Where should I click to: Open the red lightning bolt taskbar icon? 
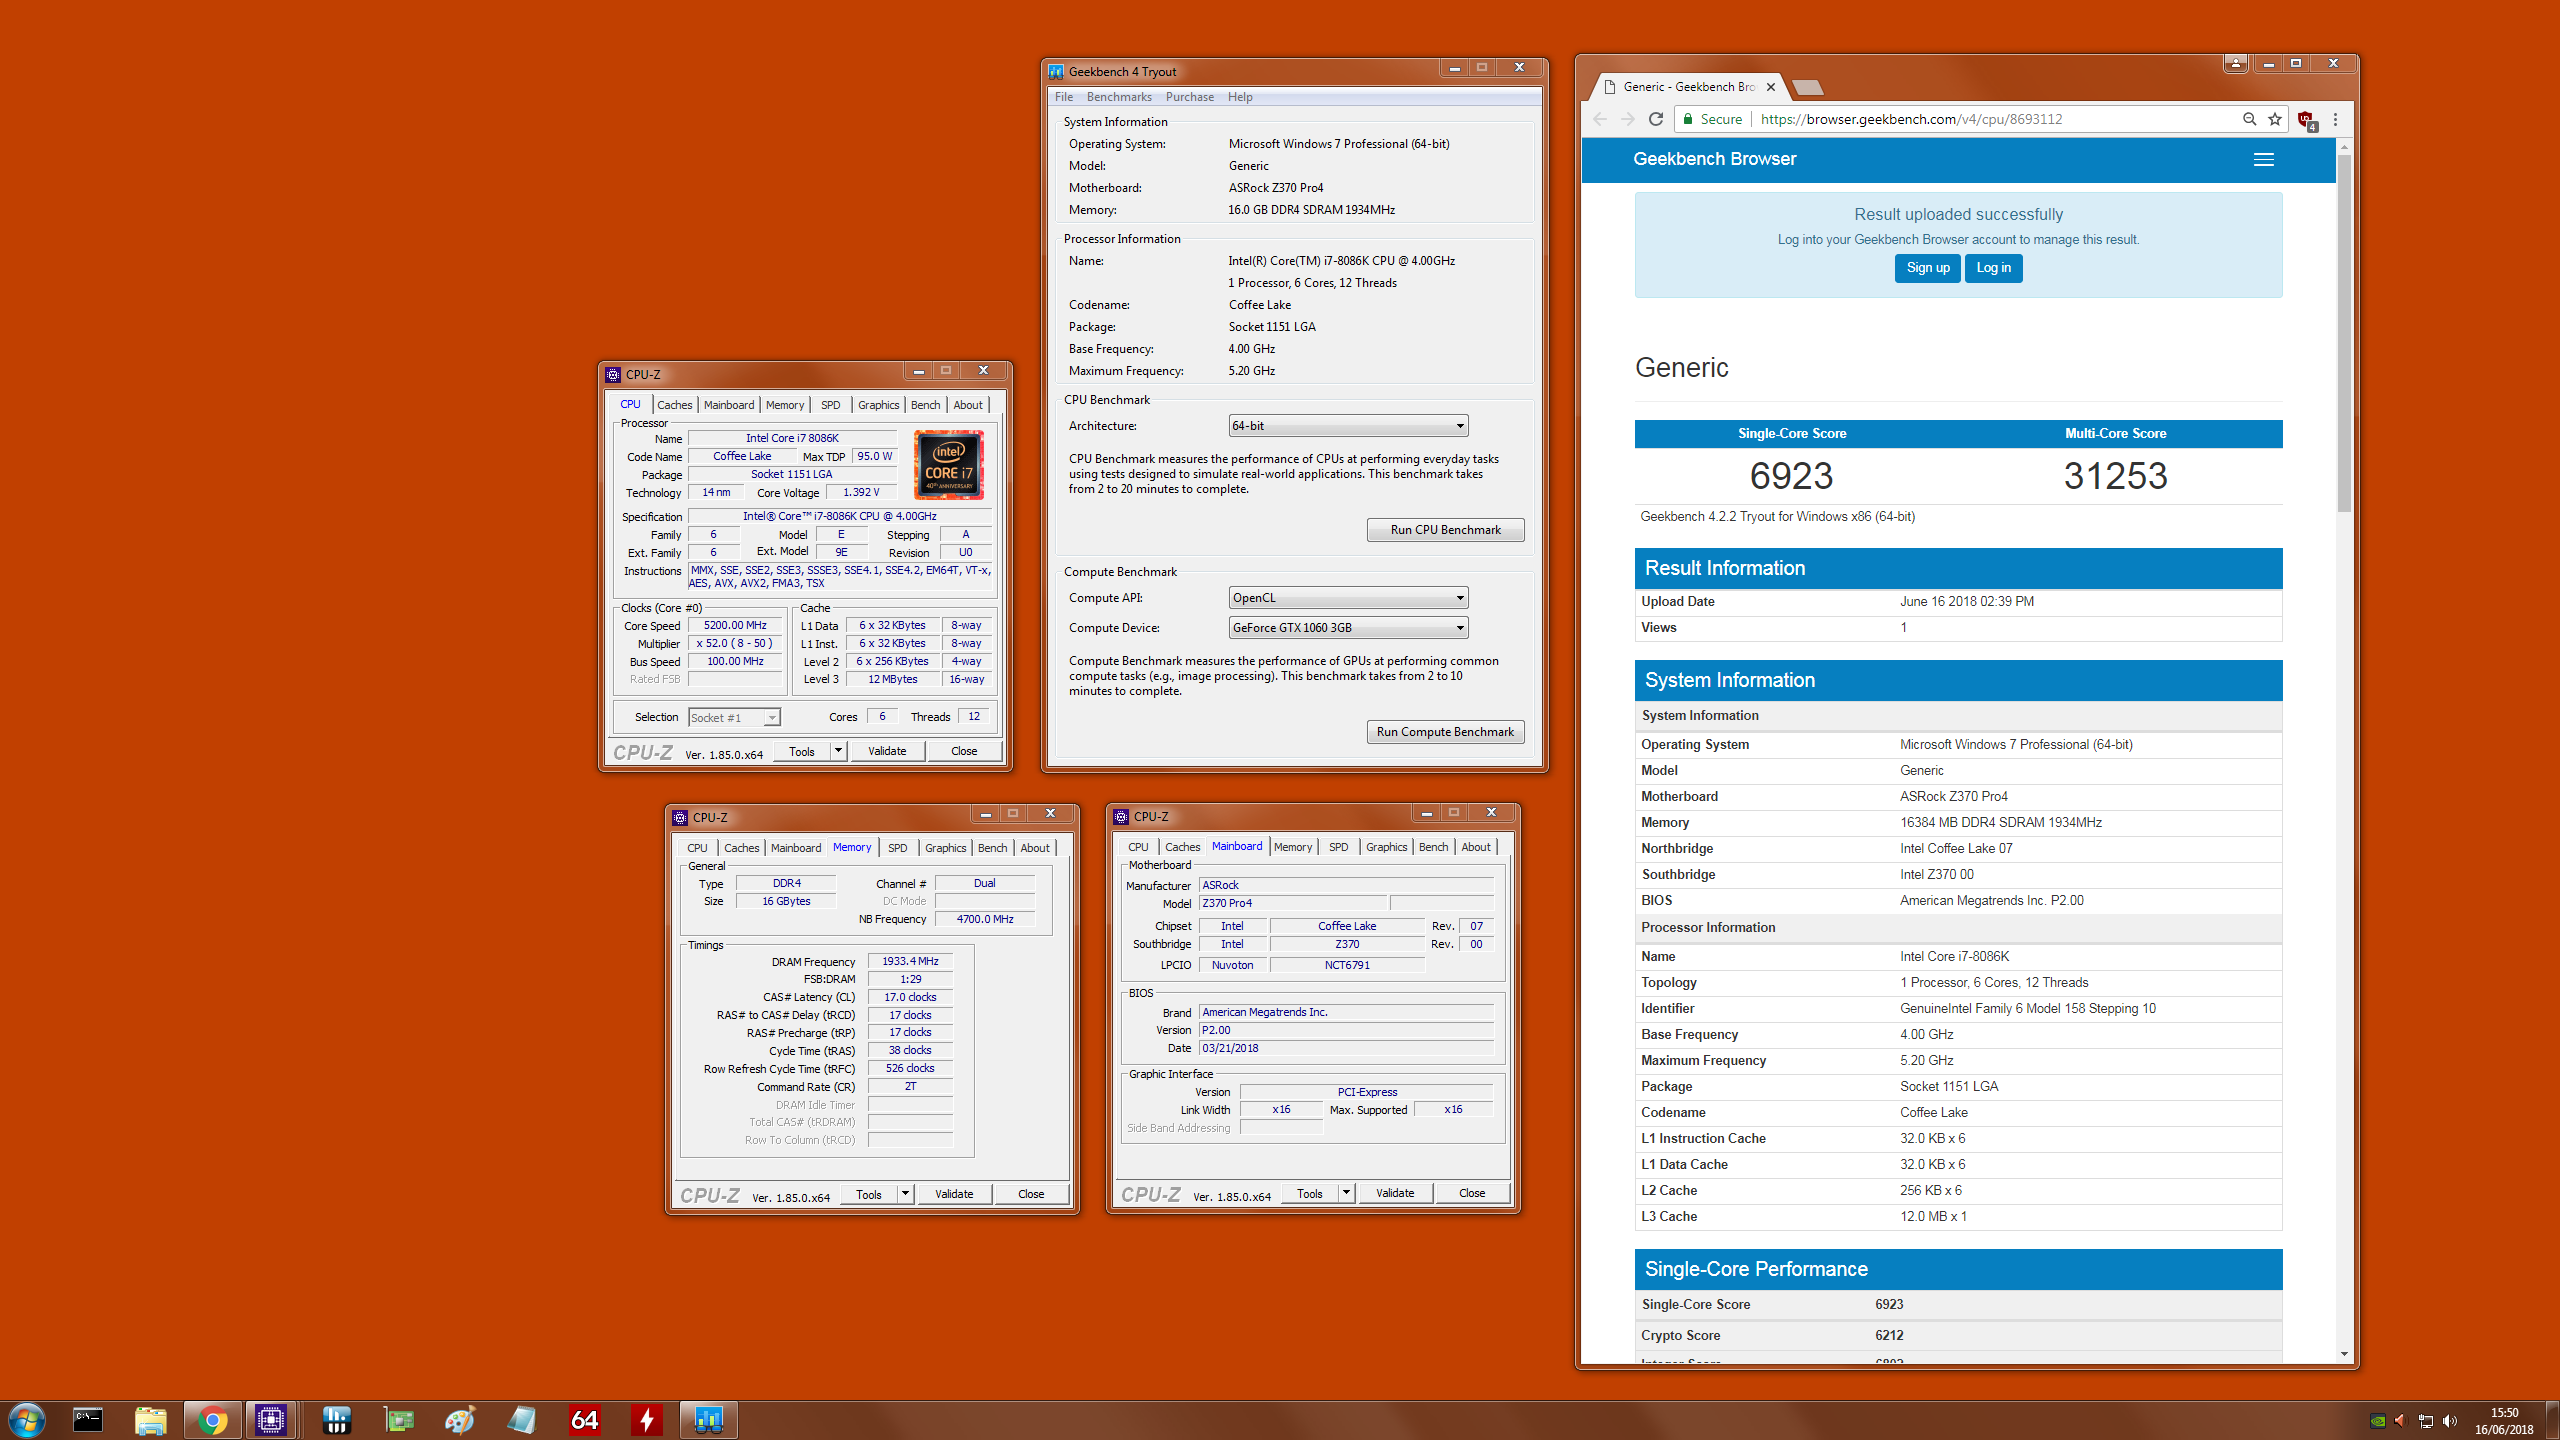(647, 1419)
